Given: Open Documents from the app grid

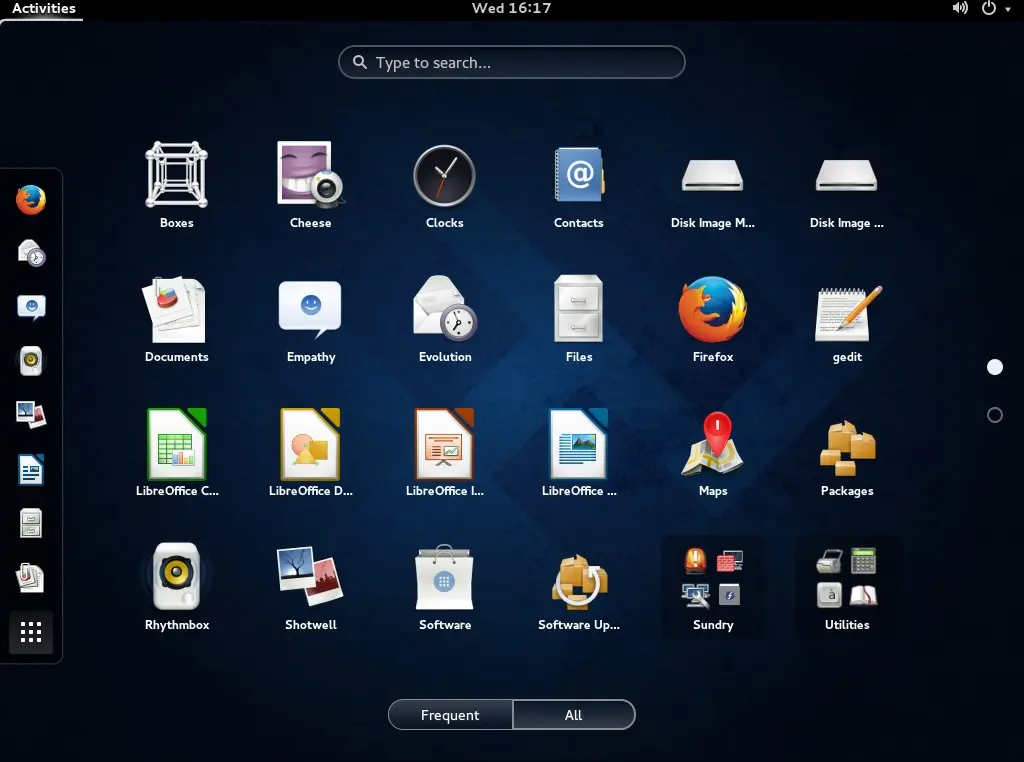Looking at the screenshot, I should click(176, 320).
